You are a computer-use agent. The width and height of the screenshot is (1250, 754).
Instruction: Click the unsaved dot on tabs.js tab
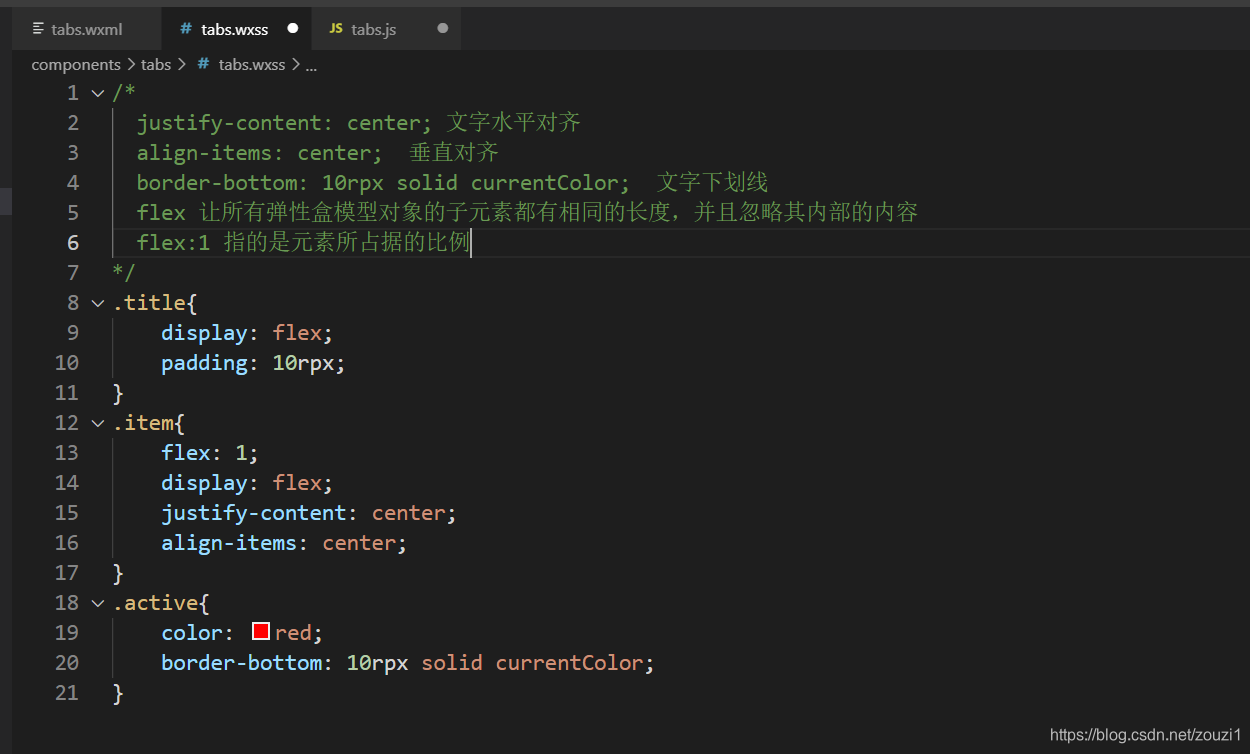click(443, 29)
